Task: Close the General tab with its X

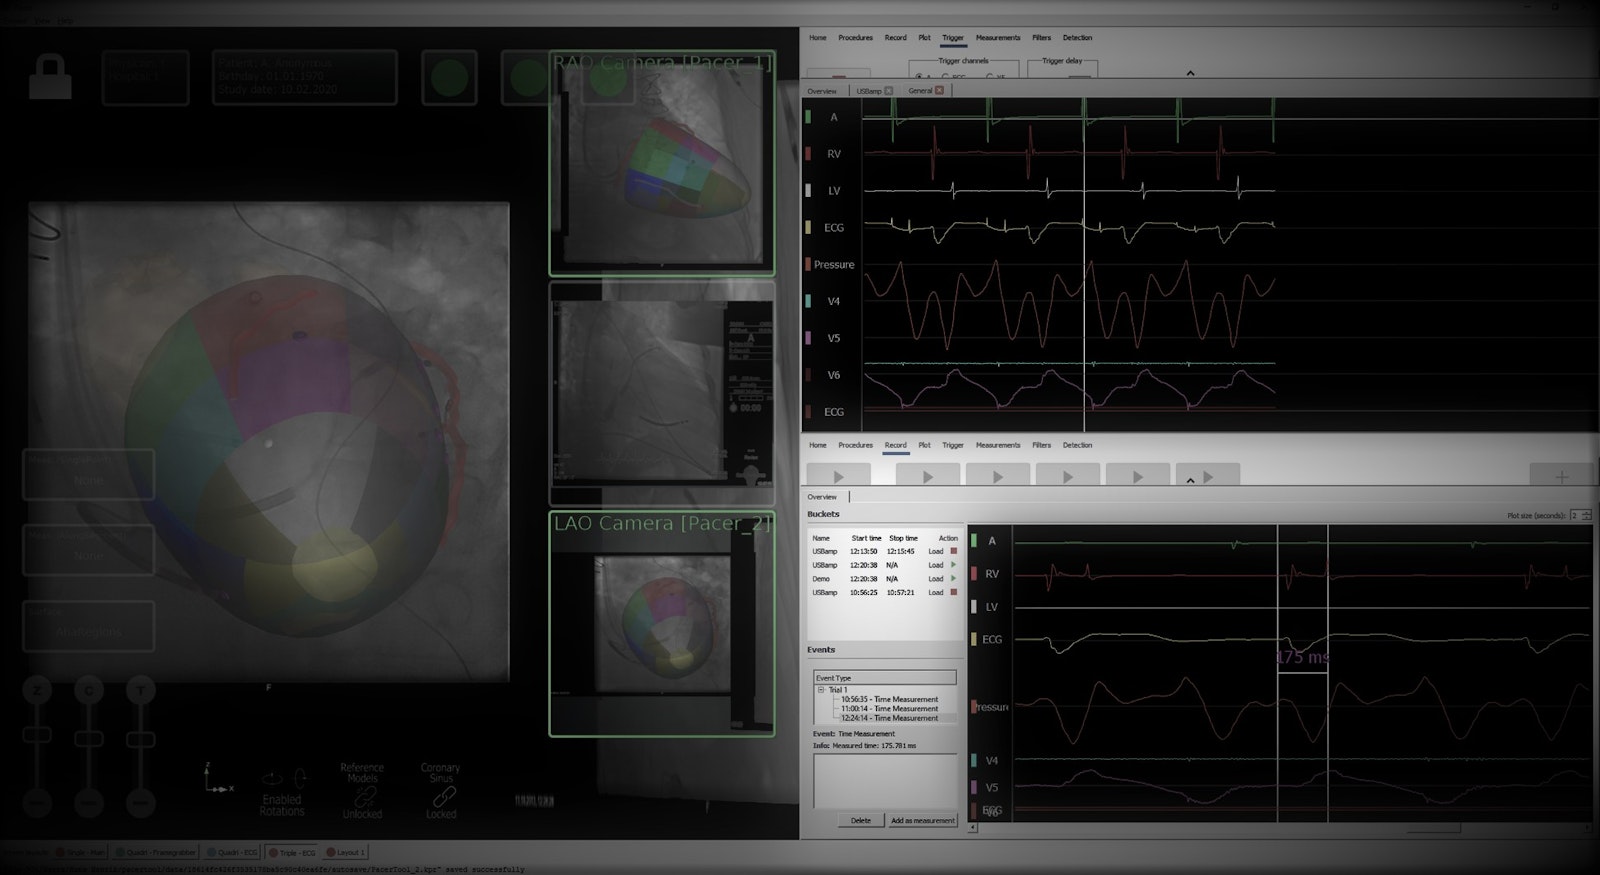Action: coord(939,91)
